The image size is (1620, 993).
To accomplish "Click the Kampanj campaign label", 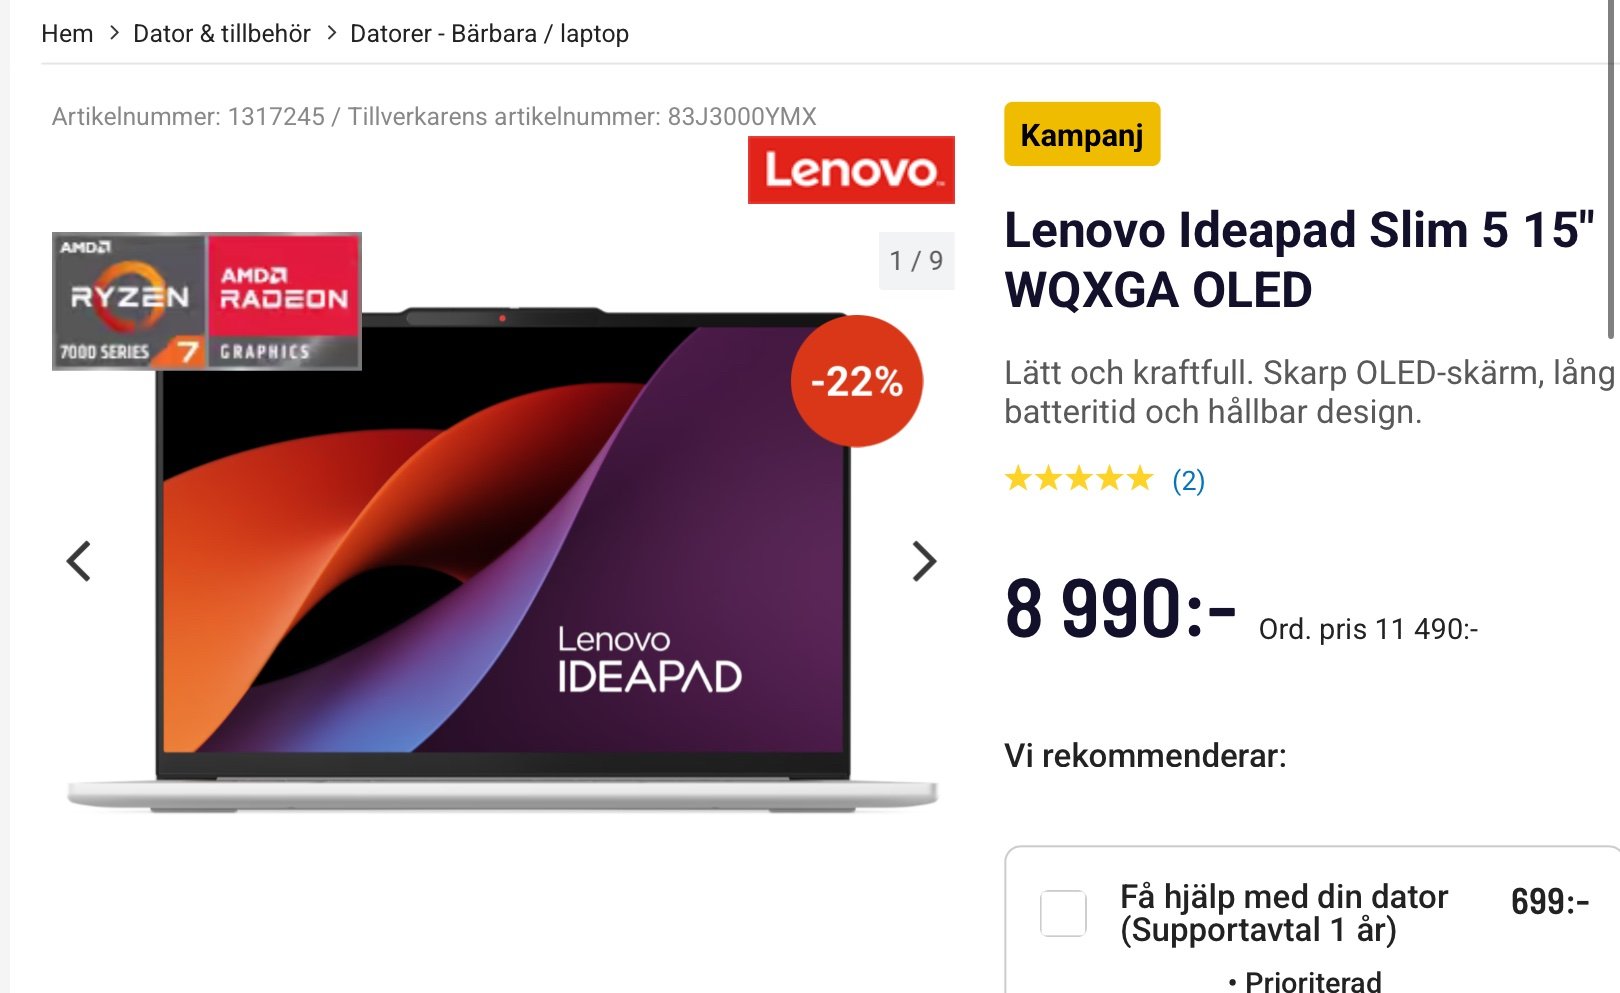I will (1082, 134).
